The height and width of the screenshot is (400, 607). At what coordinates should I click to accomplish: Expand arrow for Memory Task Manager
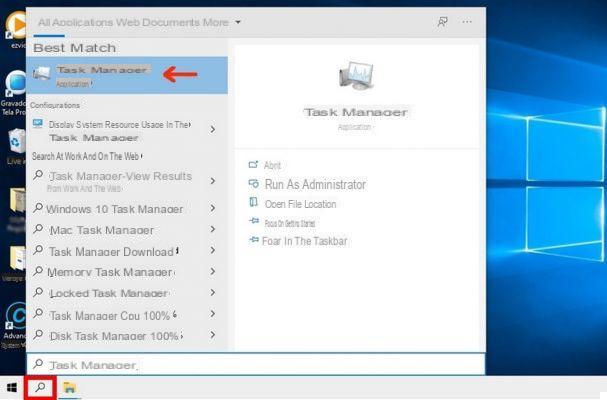click(x=213, y=272)
